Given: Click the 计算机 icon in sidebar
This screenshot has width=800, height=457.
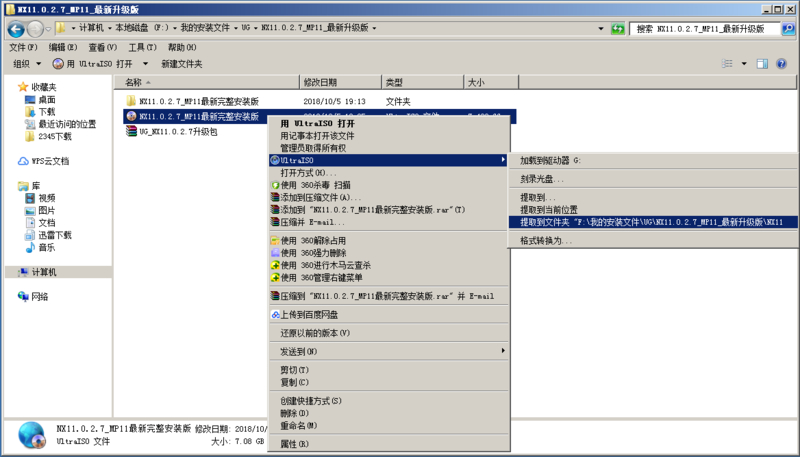Looking at the screenshot, I should coord(23,272).
